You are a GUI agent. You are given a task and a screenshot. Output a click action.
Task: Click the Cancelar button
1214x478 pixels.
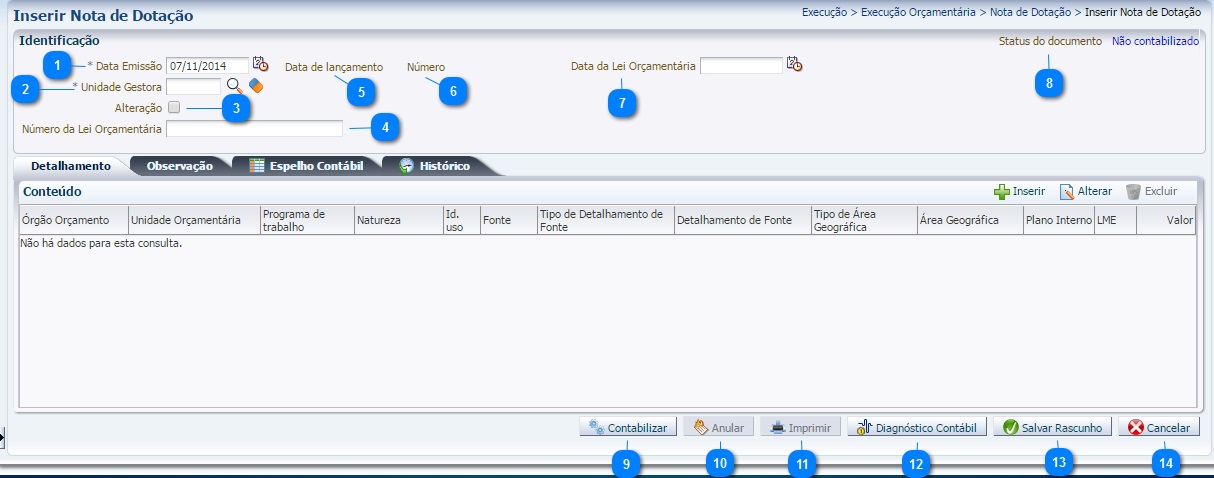1159,428
